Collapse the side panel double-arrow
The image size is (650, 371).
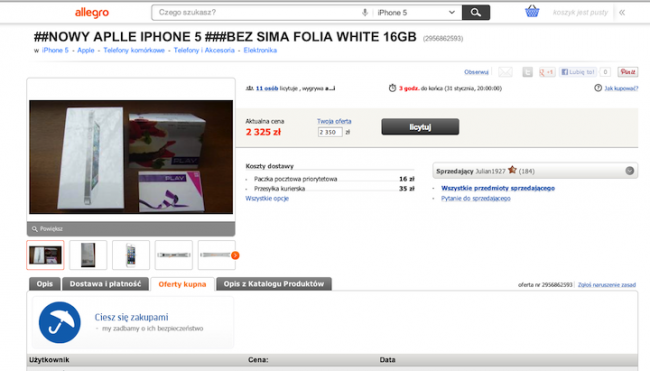[x=622, y=12]
